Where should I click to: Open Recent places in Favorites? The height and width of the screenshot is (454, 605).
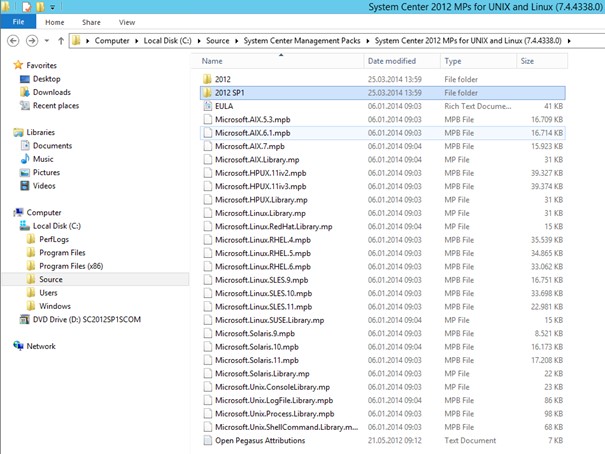(49, 106)
